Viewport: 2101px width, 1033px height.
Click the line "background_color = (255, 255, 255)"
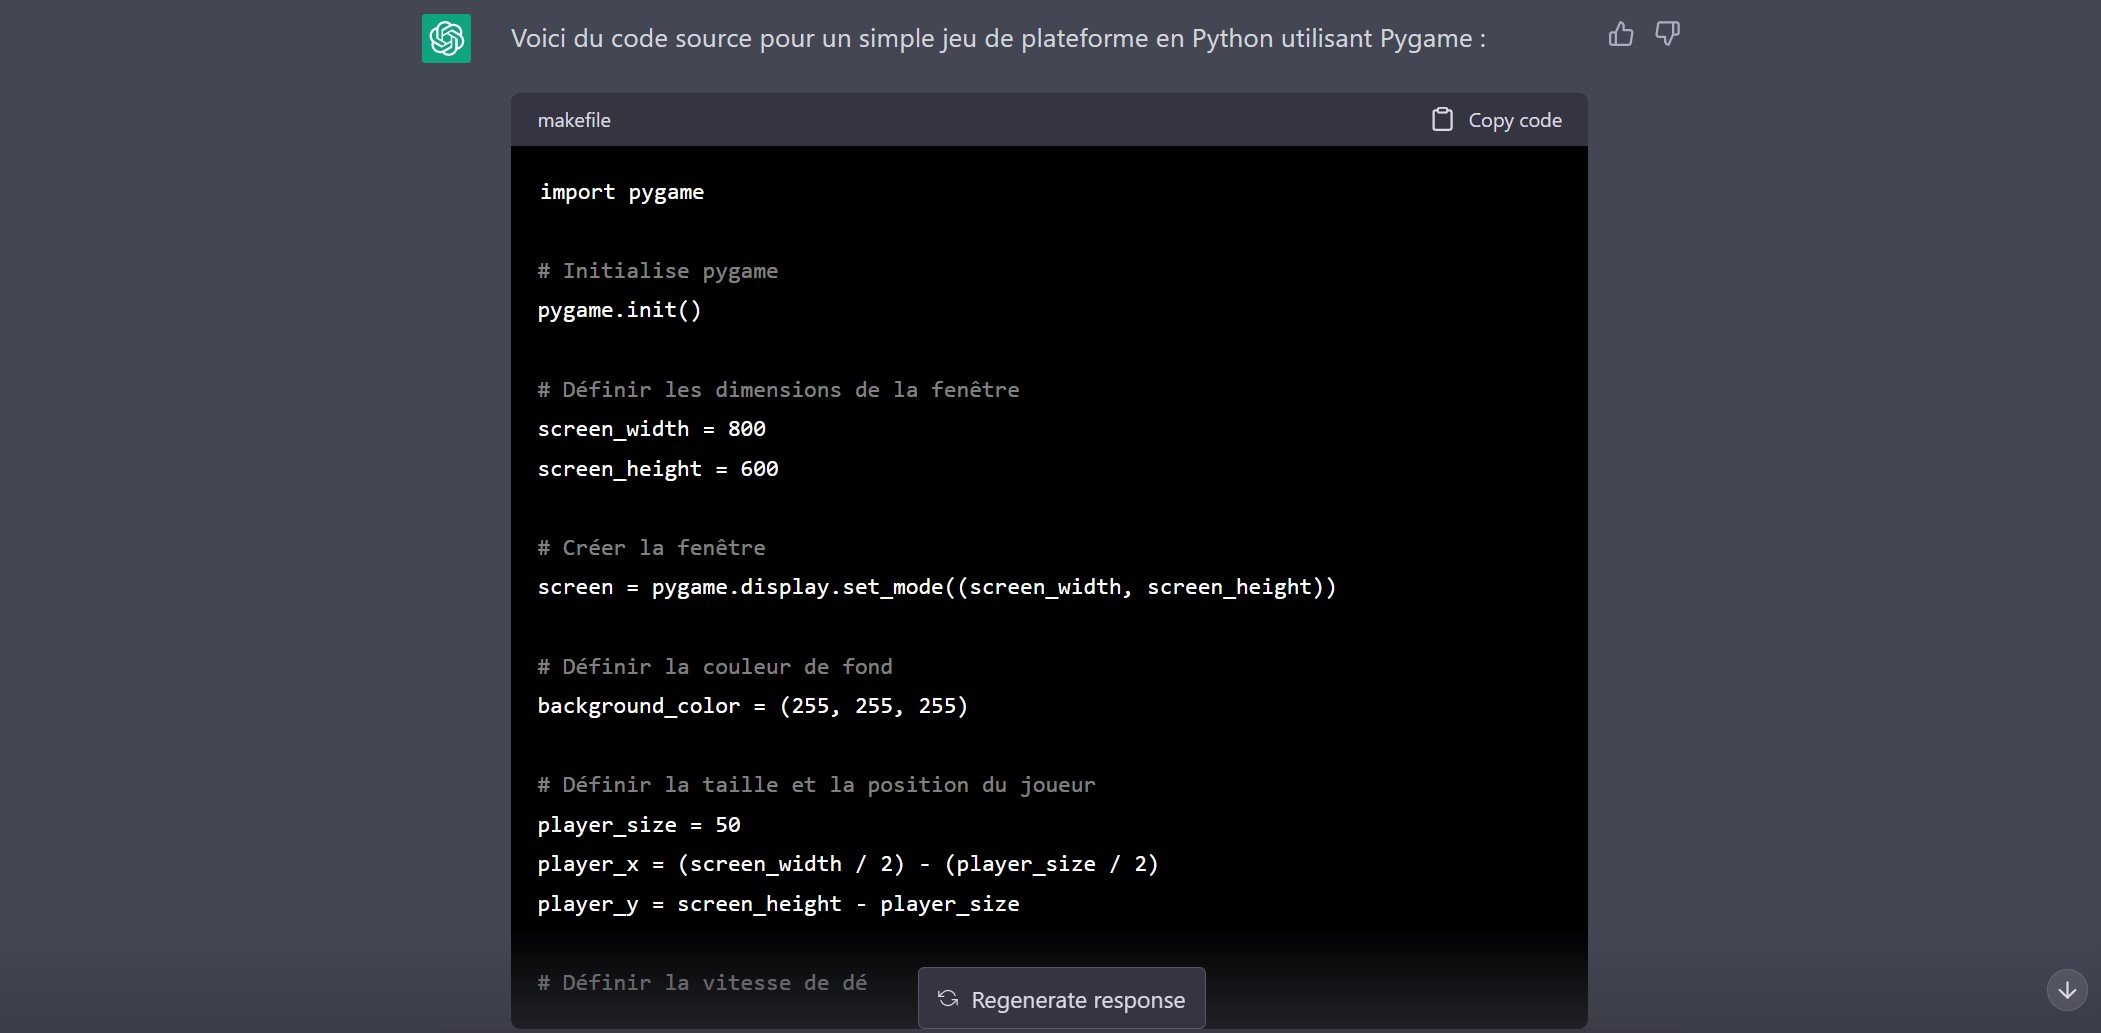pos(753,706)
